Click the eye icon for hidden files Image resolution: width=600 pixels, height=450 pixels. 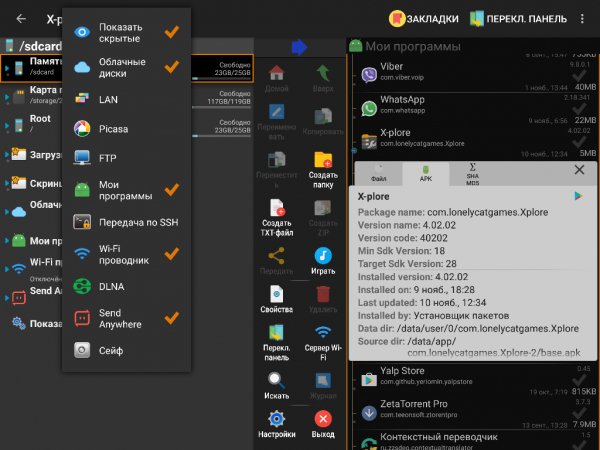click(82, 32)
